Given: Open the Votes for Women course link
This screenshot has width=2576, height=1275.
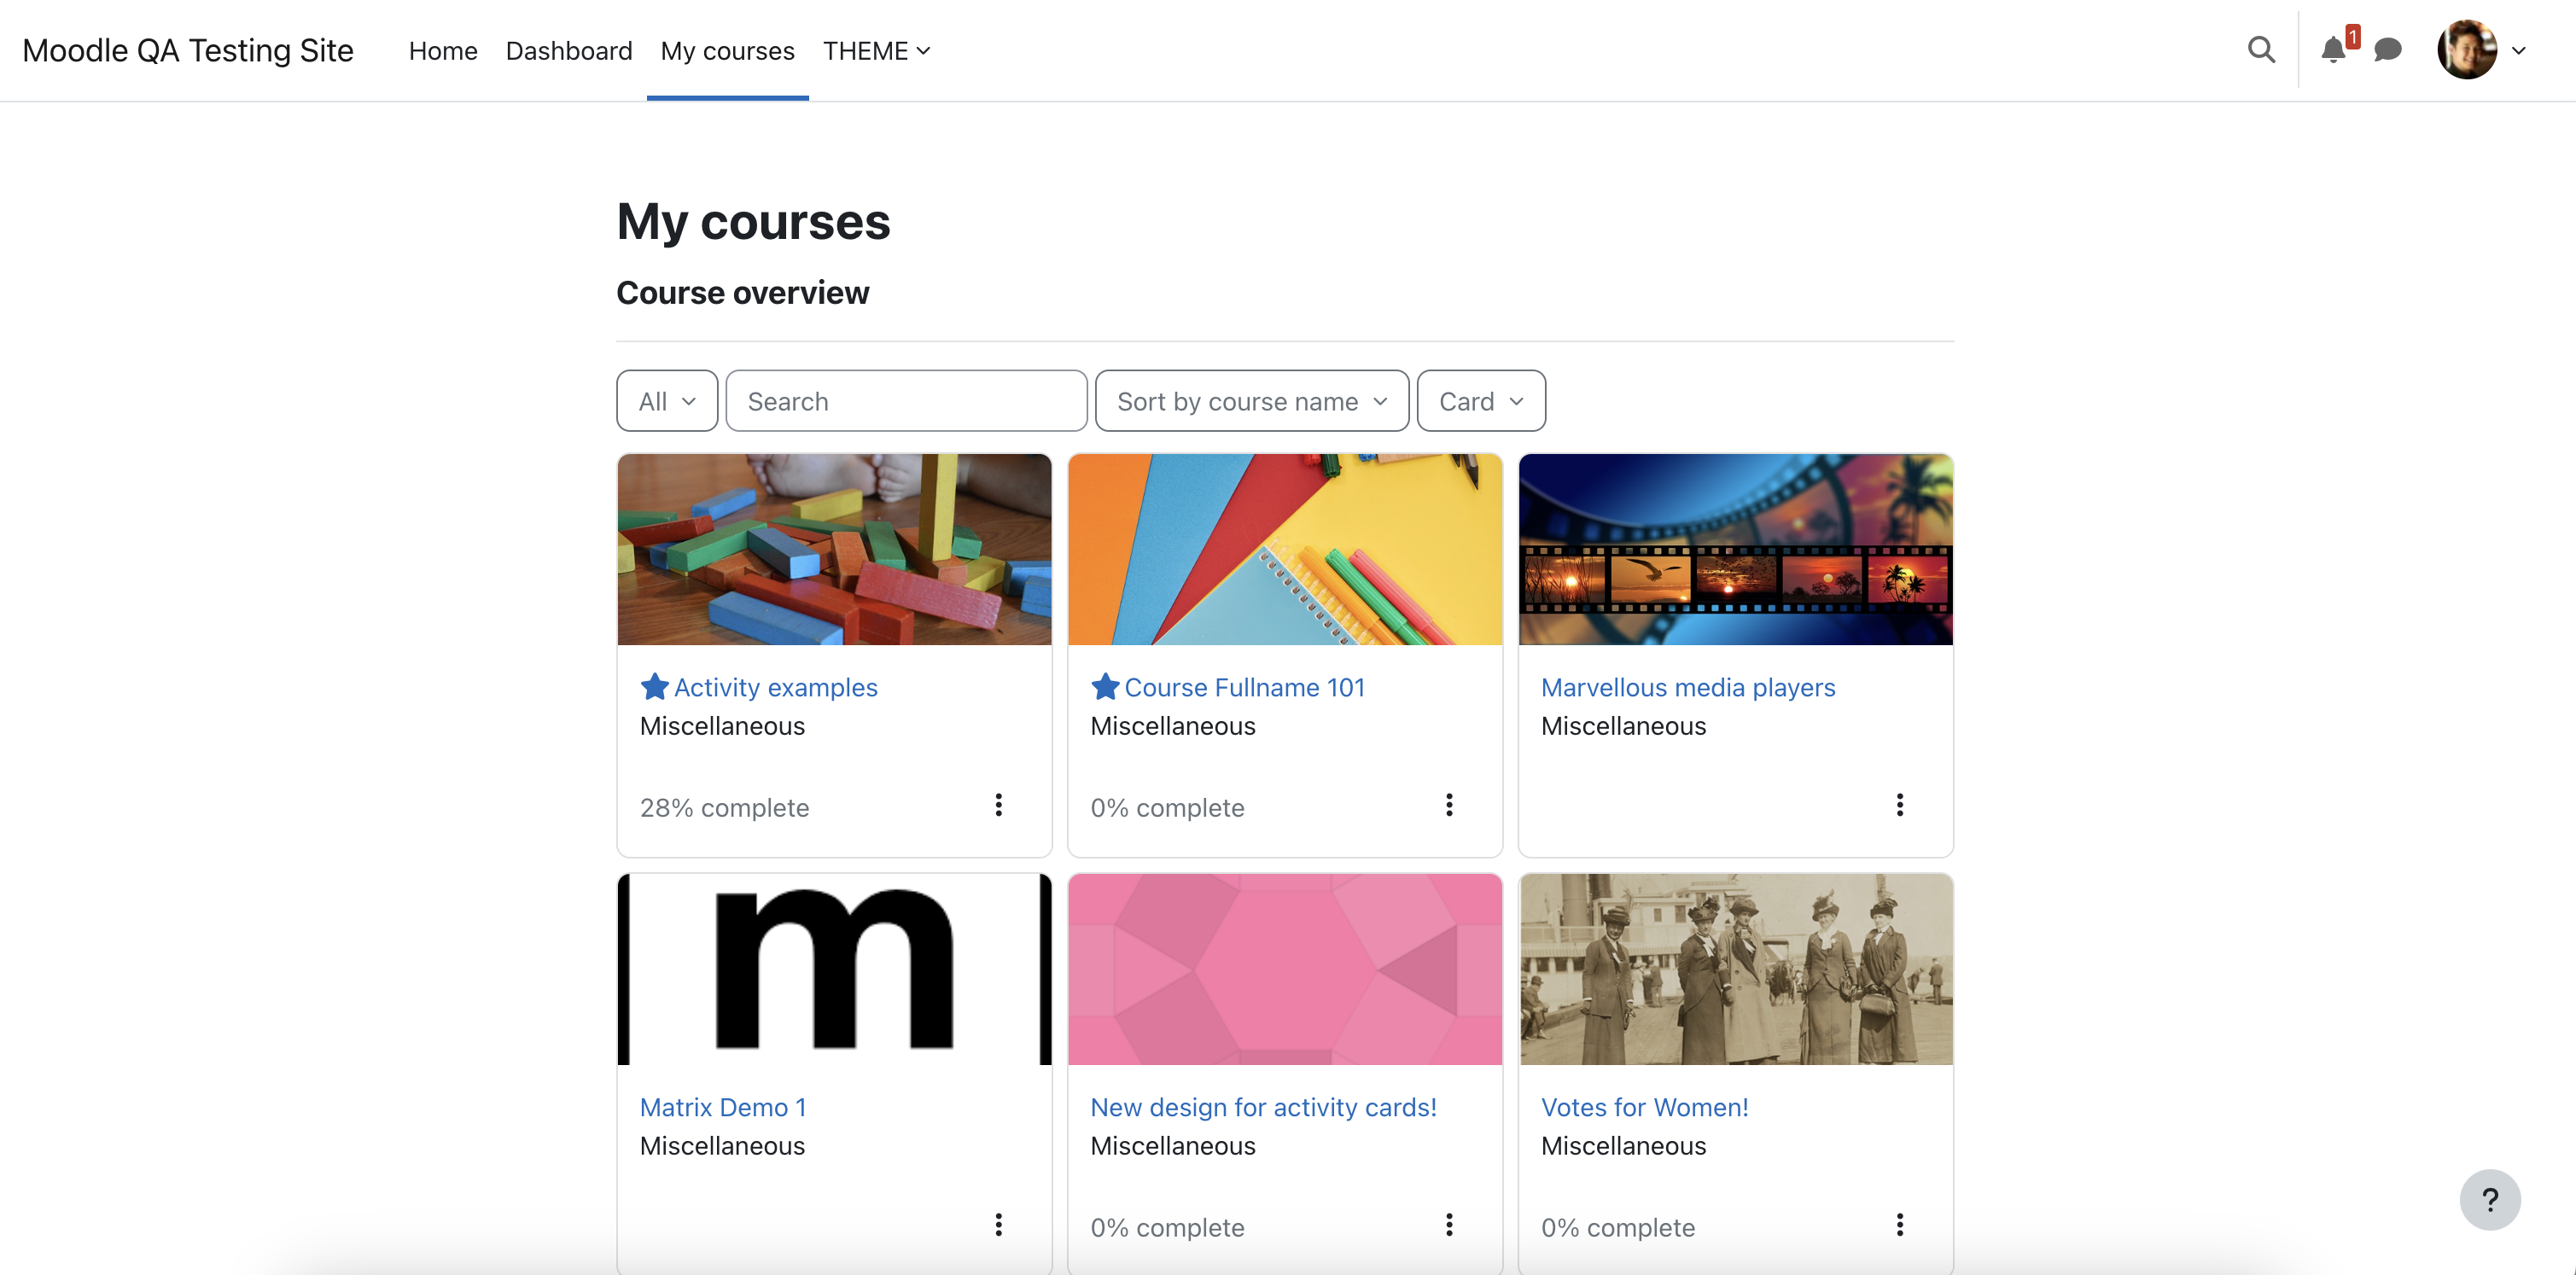Looking at the screenshot, I should coord(1644,1107).
